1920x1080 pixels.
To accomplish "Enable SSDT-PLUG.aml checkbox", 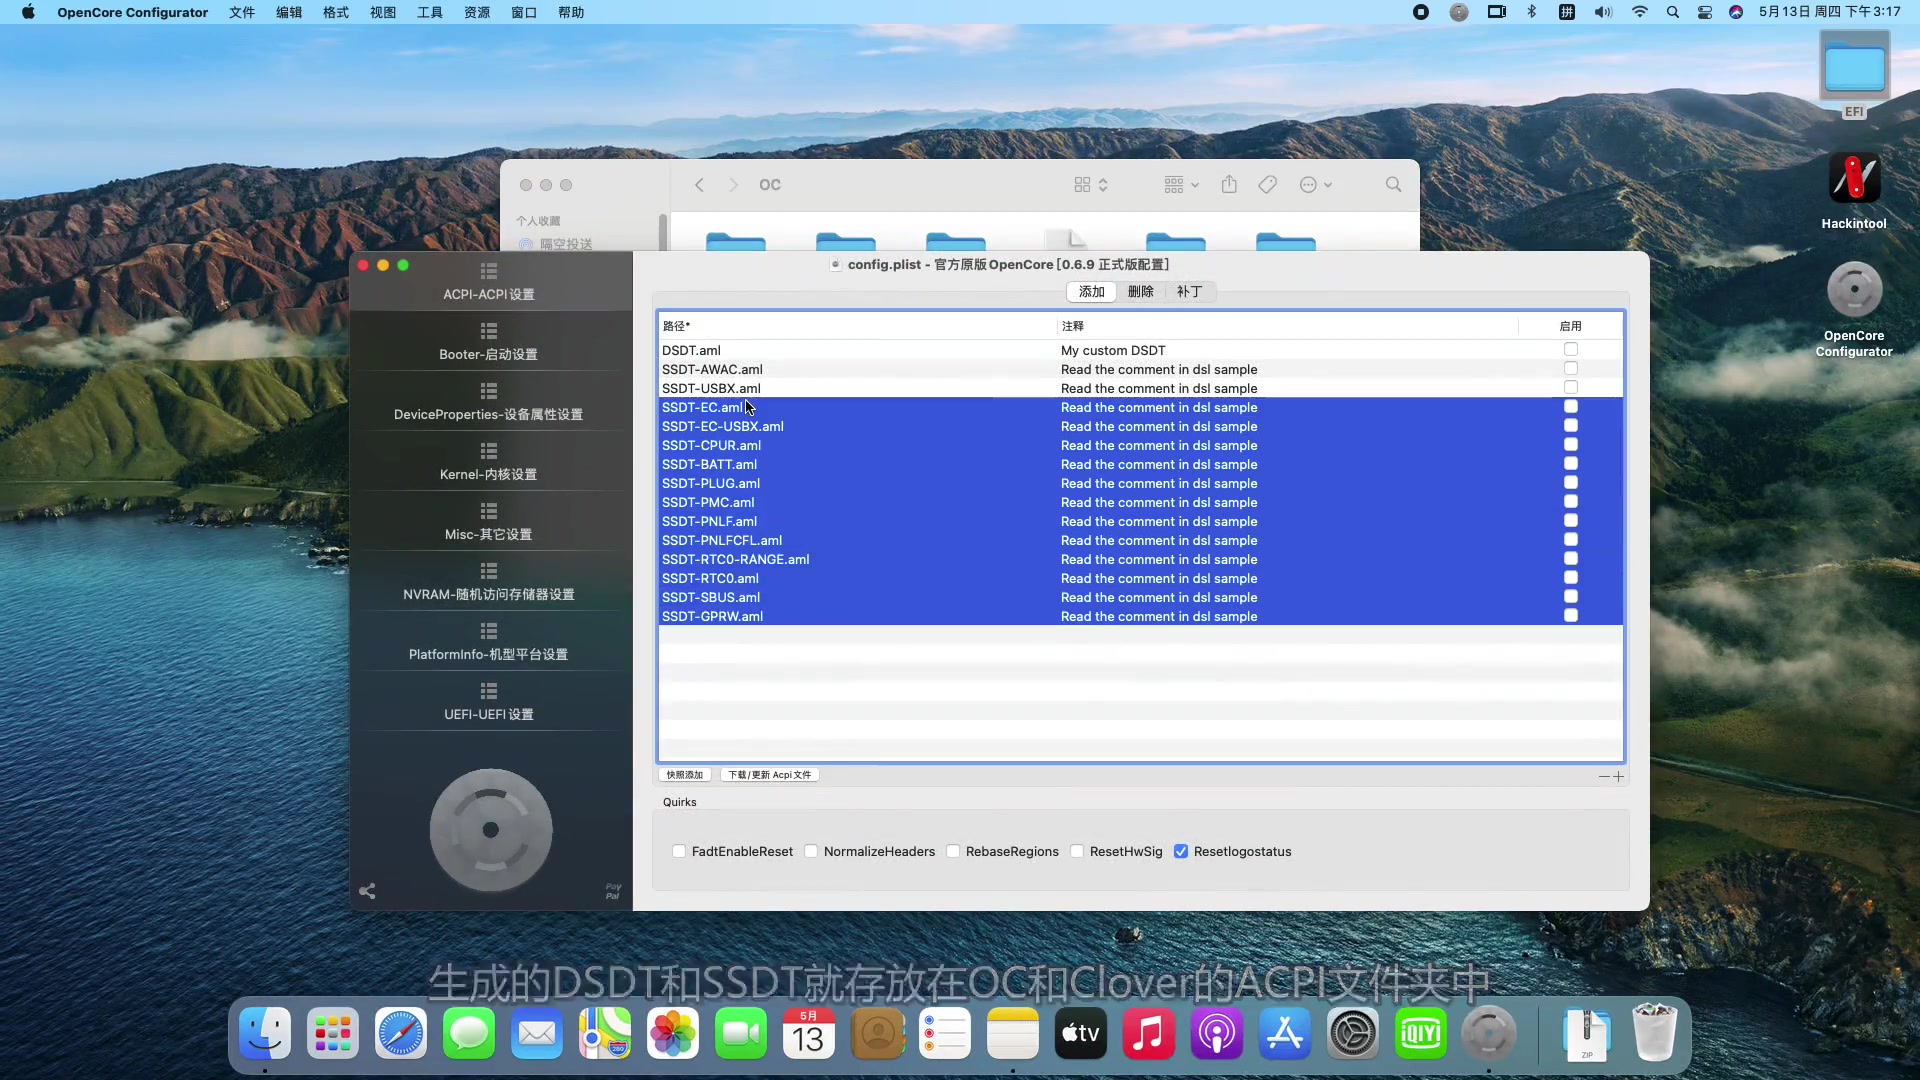I will (x=1571, y=483).
